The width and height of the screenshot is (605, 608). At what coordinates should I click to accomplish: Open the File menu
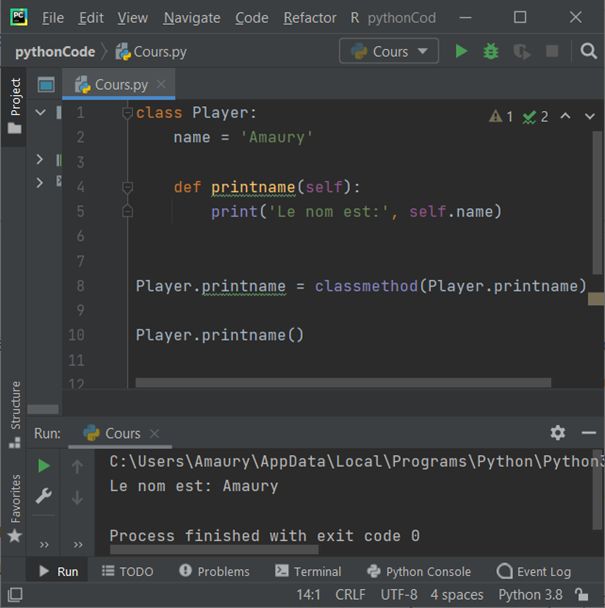coord(53,18)
